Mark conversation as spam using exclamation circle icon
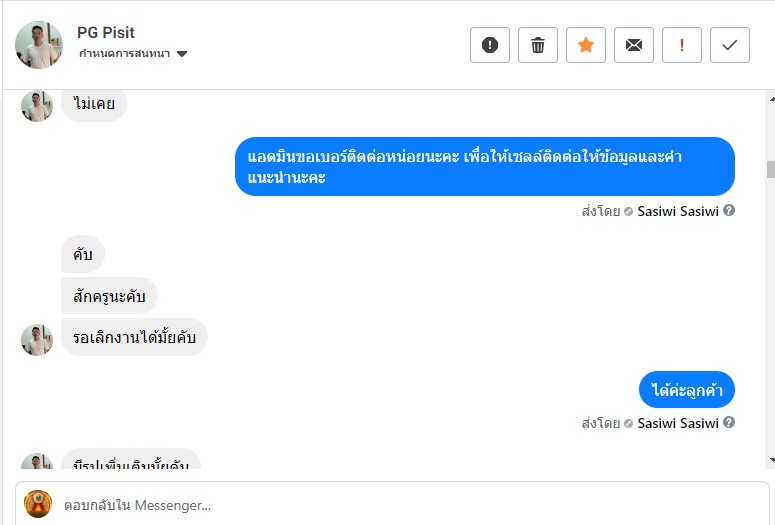 (490, 45)
